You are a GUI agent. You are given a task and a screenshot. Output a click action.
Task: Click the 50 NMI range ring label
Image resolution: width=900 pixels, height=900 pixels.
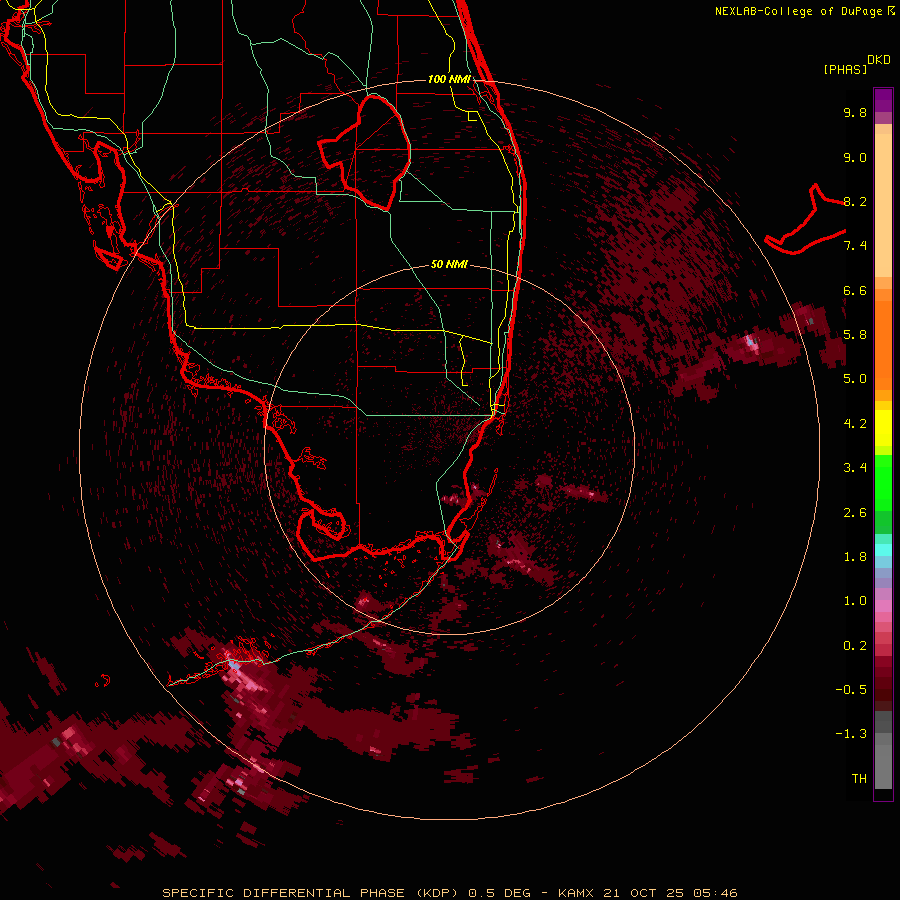pos(449,264)
